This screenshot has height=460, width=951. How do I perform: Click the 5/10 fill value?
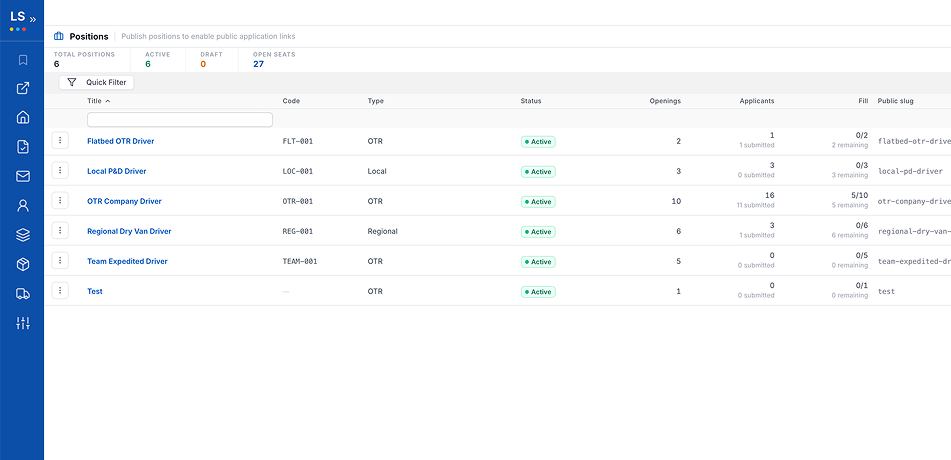pyautogui.click(x=859, y=195)
